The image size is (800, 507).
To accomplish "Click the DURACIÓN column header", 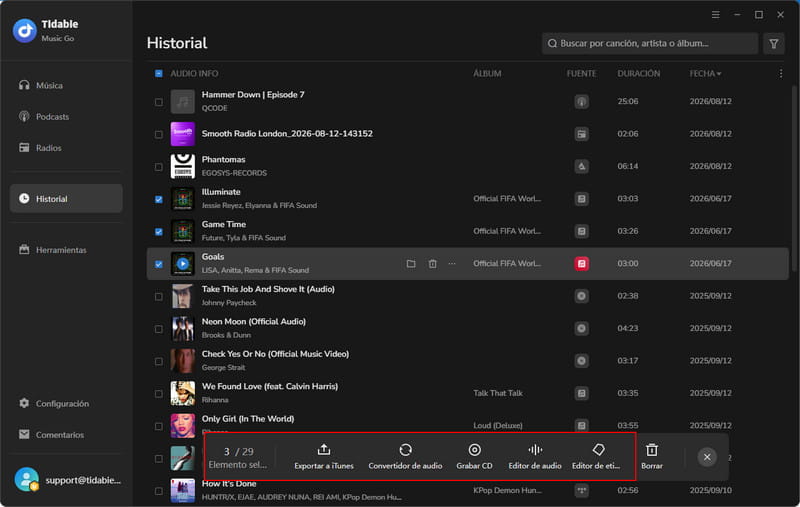I will (x=639, y=73).
